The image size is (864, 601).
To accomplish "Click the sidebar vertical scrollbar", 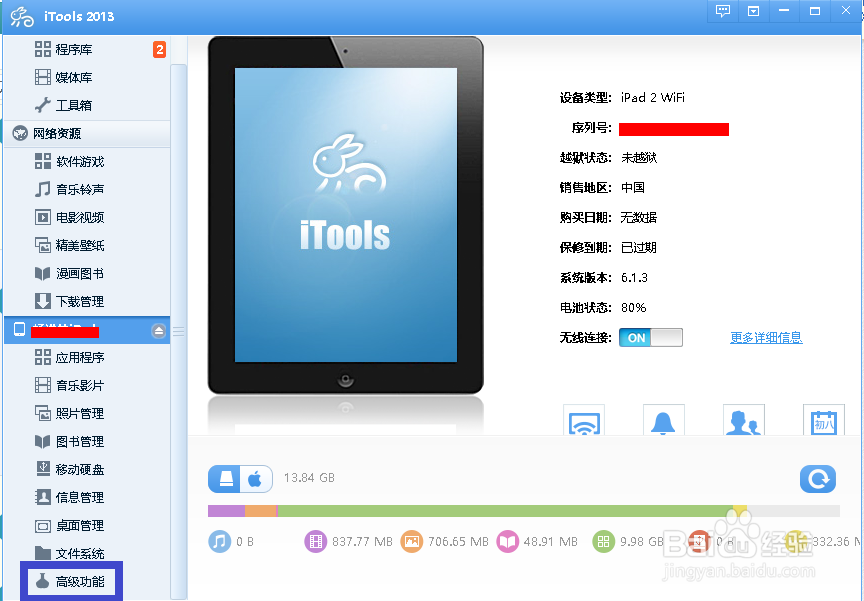I will point(179,331).
